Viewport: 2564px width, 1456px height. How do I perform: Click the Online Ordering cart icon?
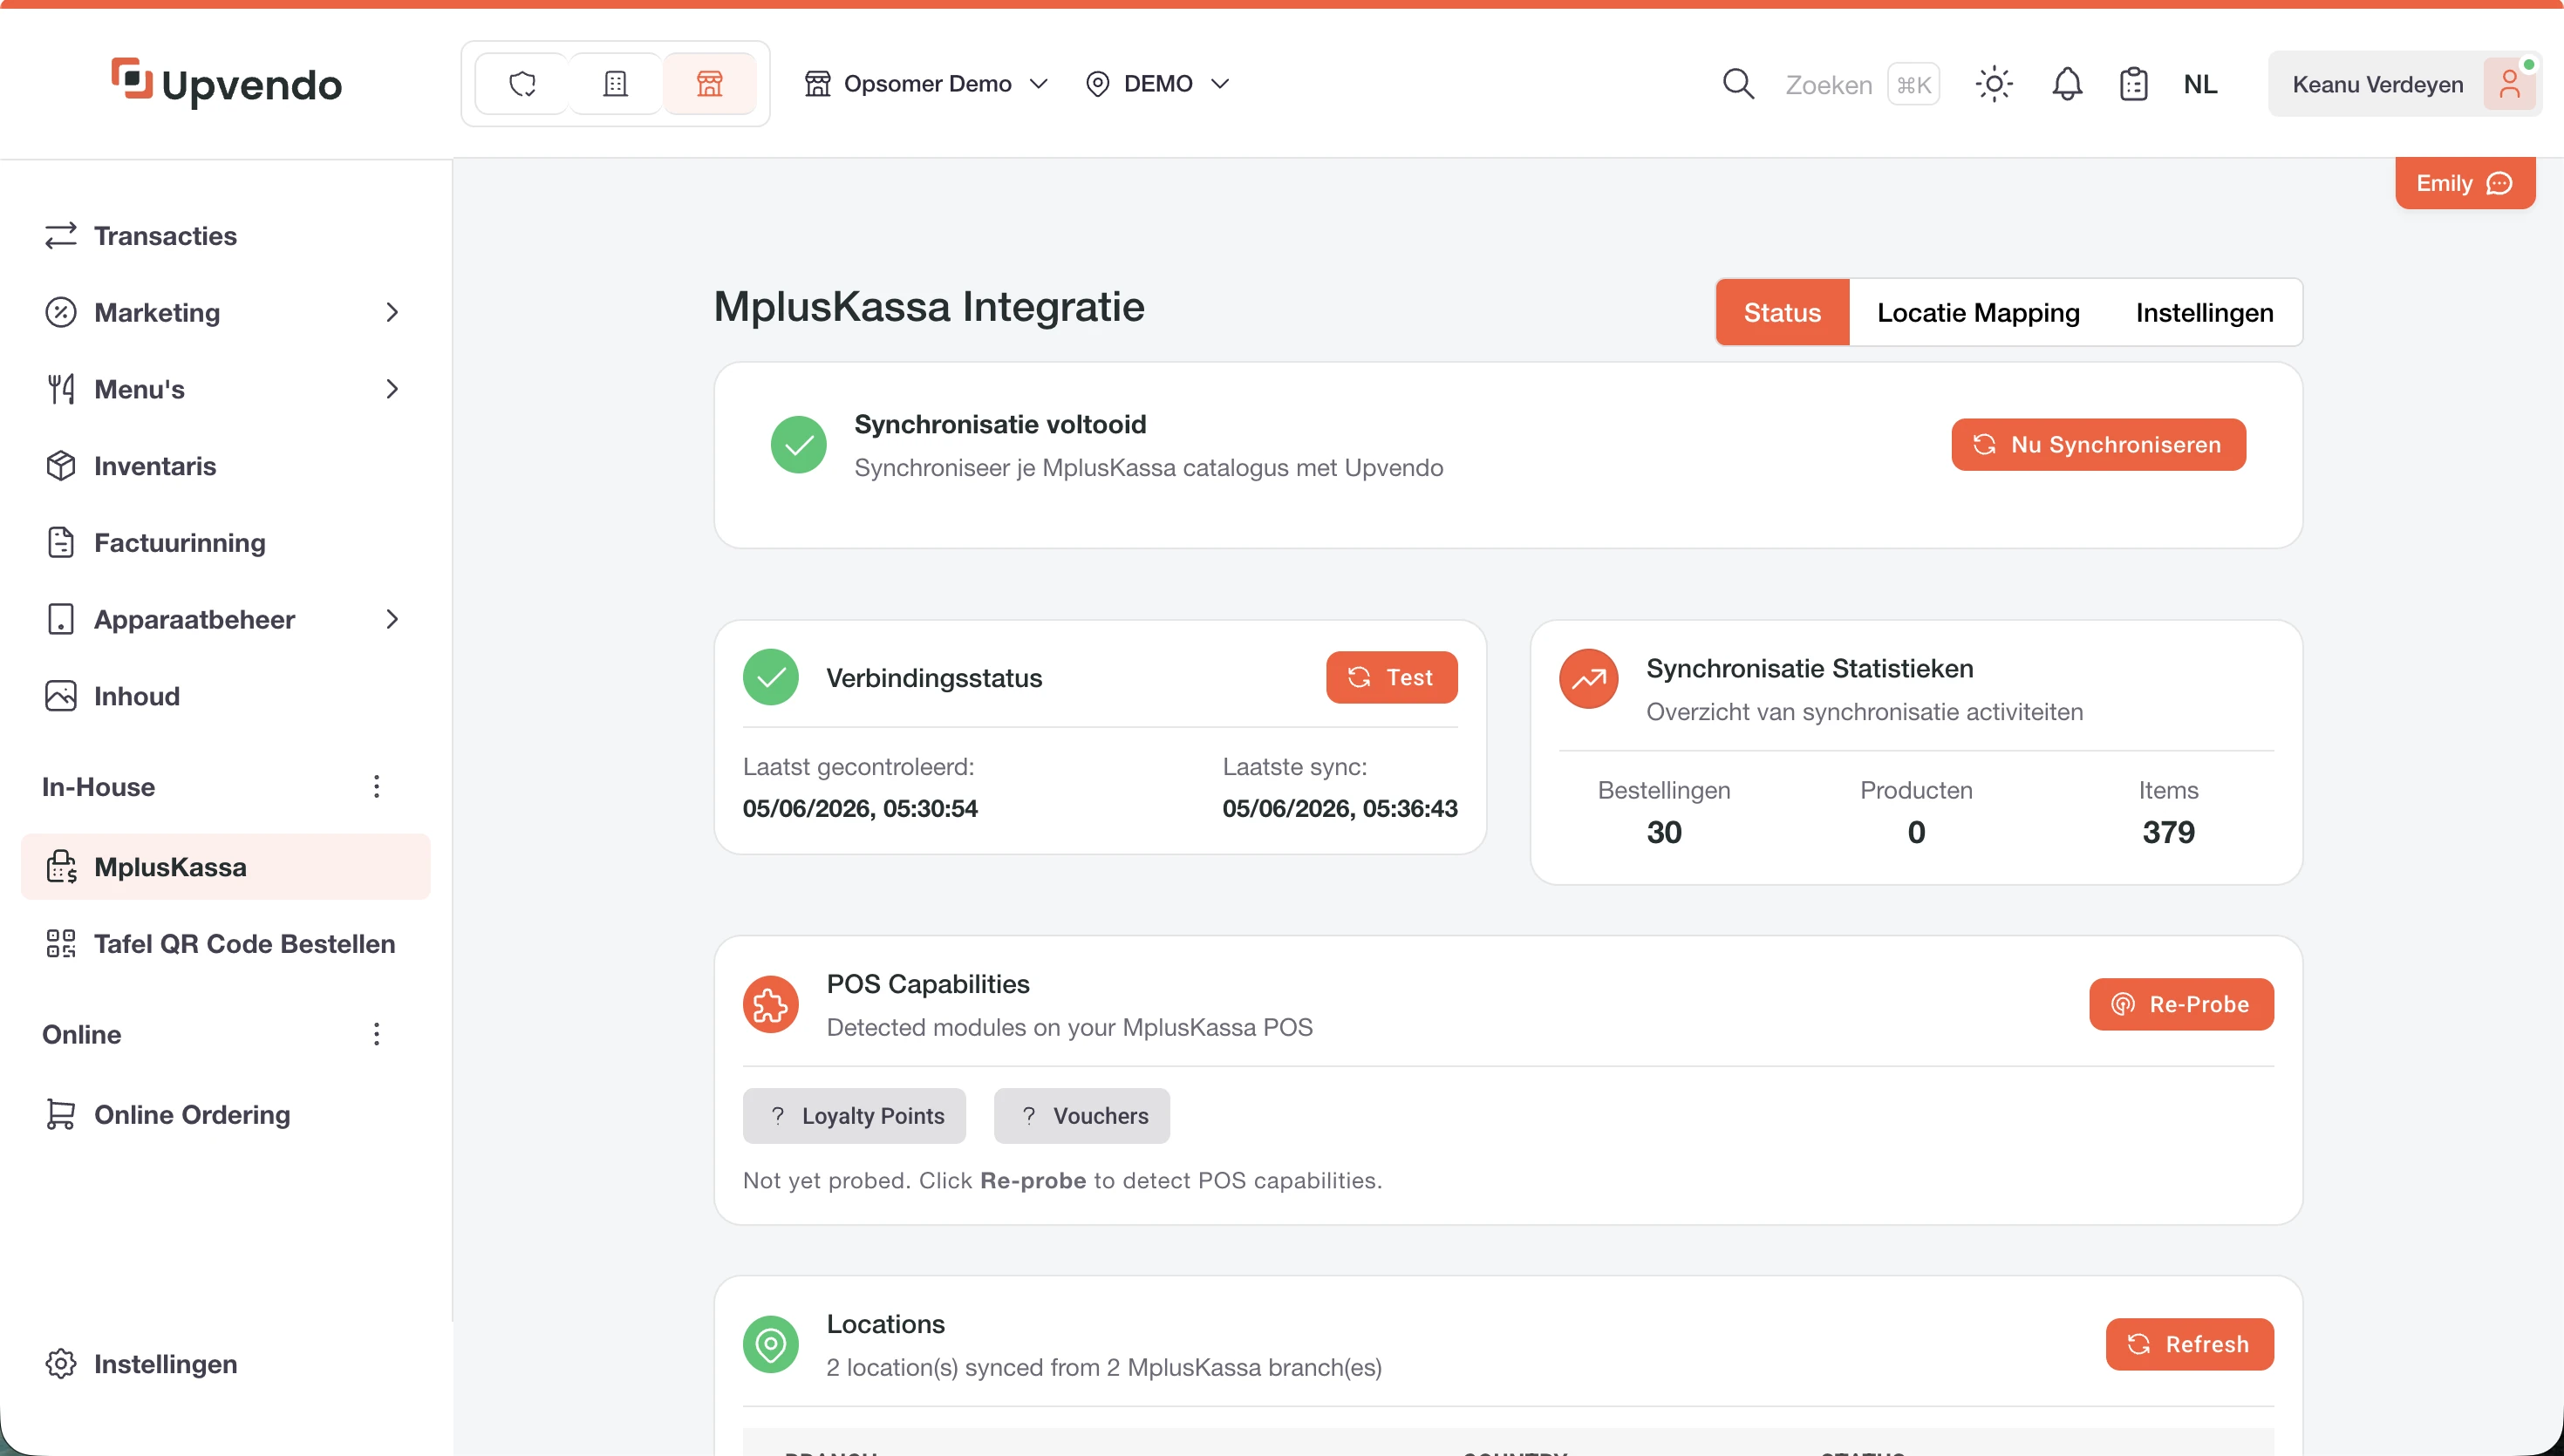(61, 1115)
